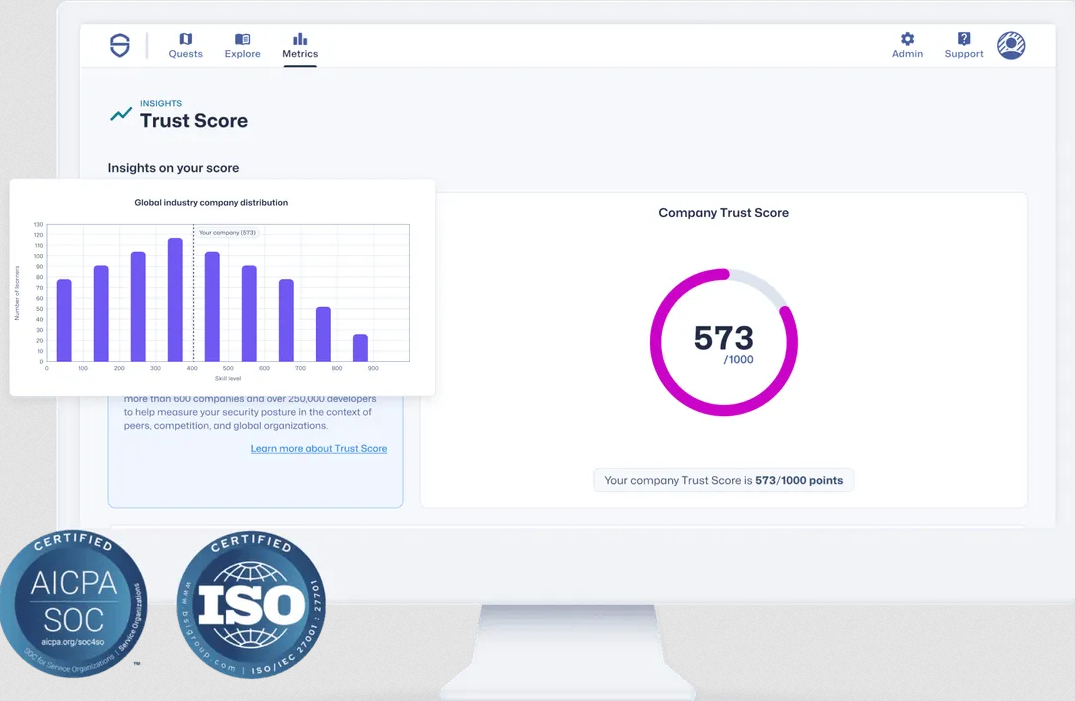Open the Quests map icon
Viewport: 1075px width, 701px height.
(186, 39)
